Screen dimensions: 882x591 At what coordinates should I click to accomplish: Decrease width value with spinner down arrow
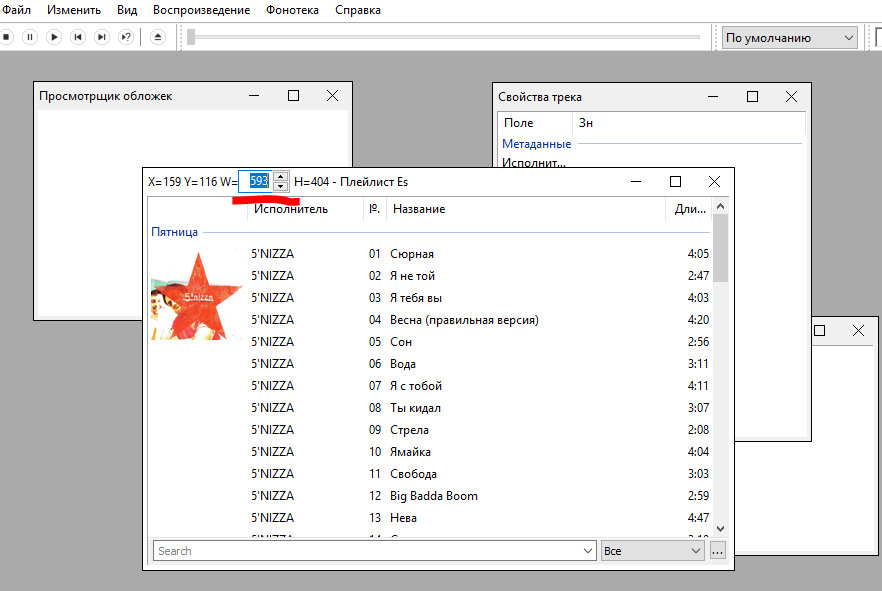280,187
